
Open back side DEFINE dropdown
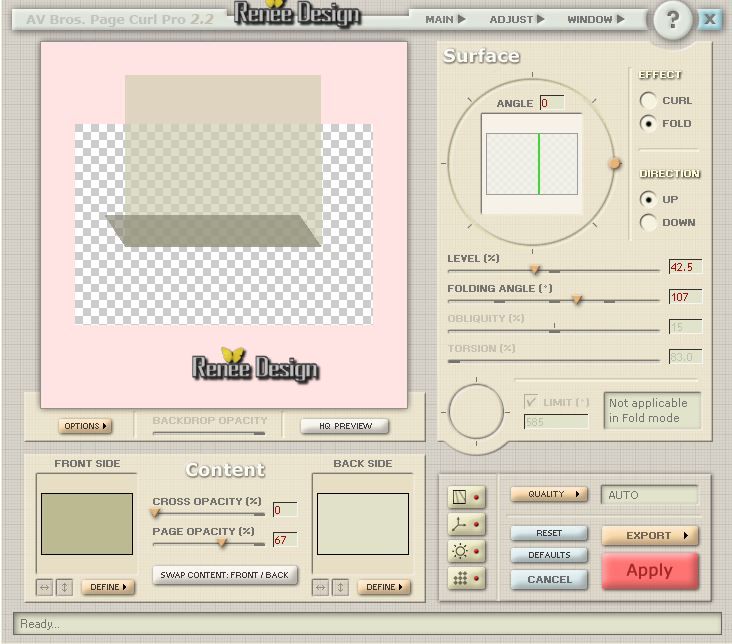pyautogui.click(x=384, y=587)
